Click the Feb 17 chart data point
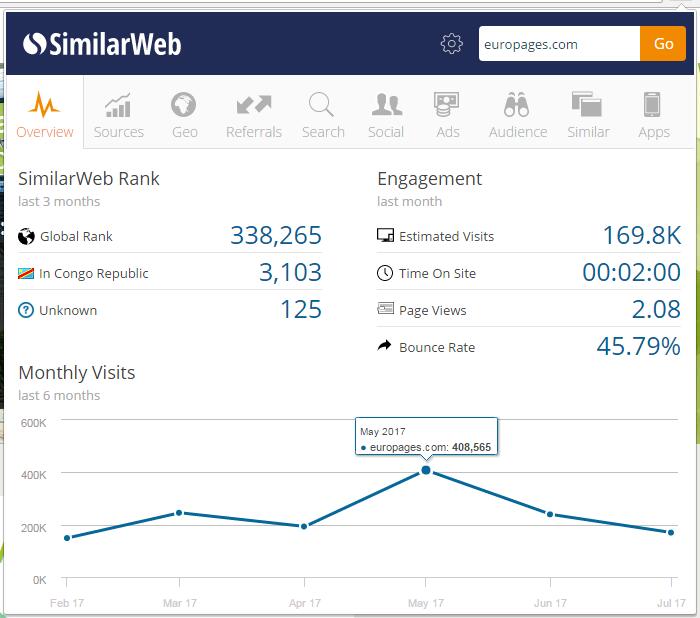700x618 pixels. pos(67,538)
